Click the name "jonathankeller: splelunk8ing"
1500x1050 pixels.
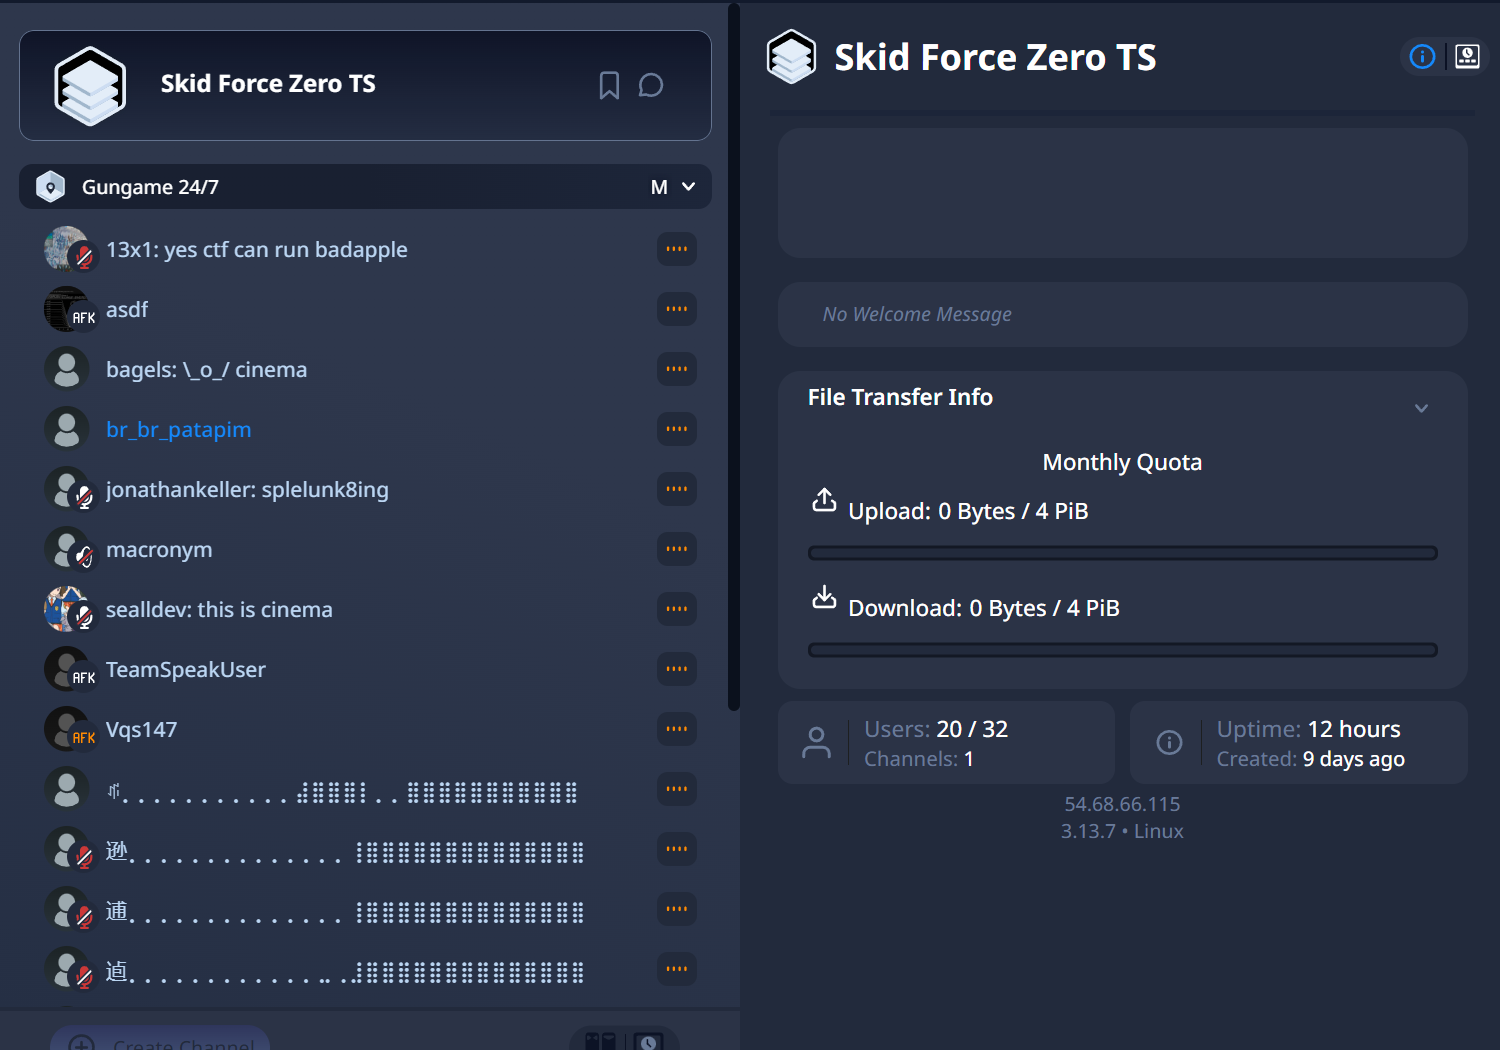(247, 489)
